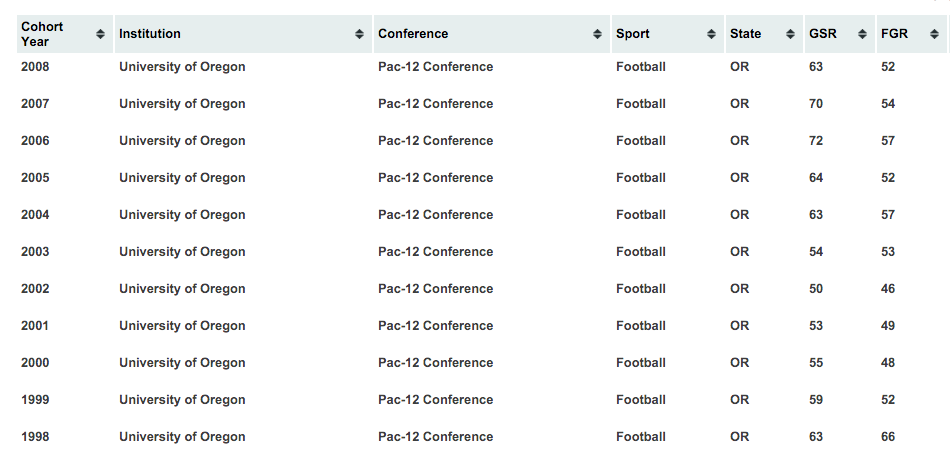Select Pac-12 Conference in 2001 row
This screenshot has height=471, width=950.
[x=436, y=326]
